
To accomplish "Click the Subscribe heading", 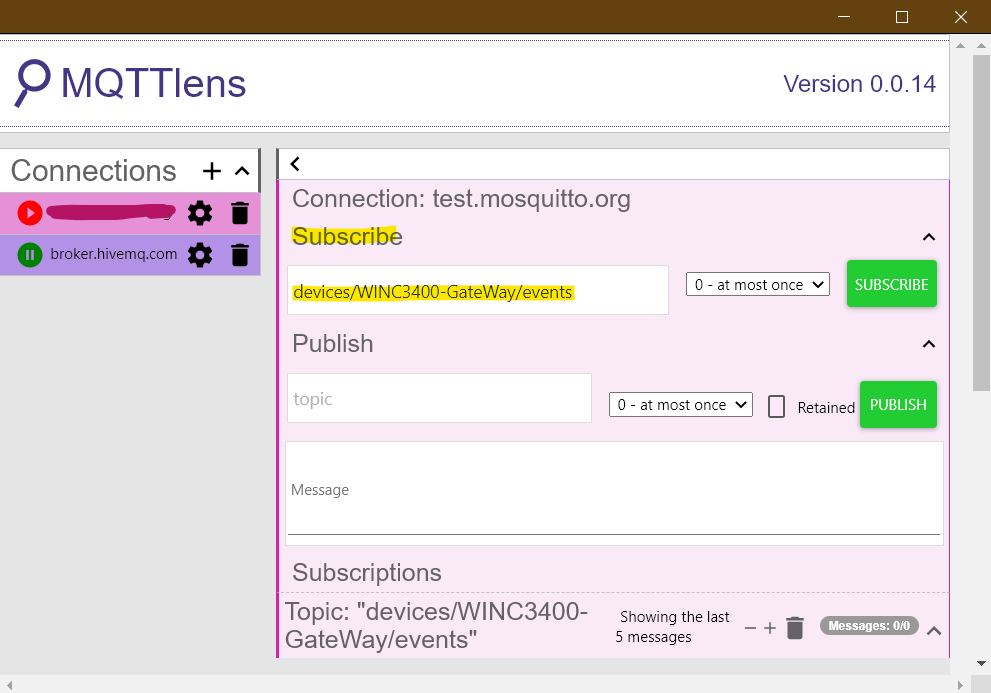I will [347, 236].
